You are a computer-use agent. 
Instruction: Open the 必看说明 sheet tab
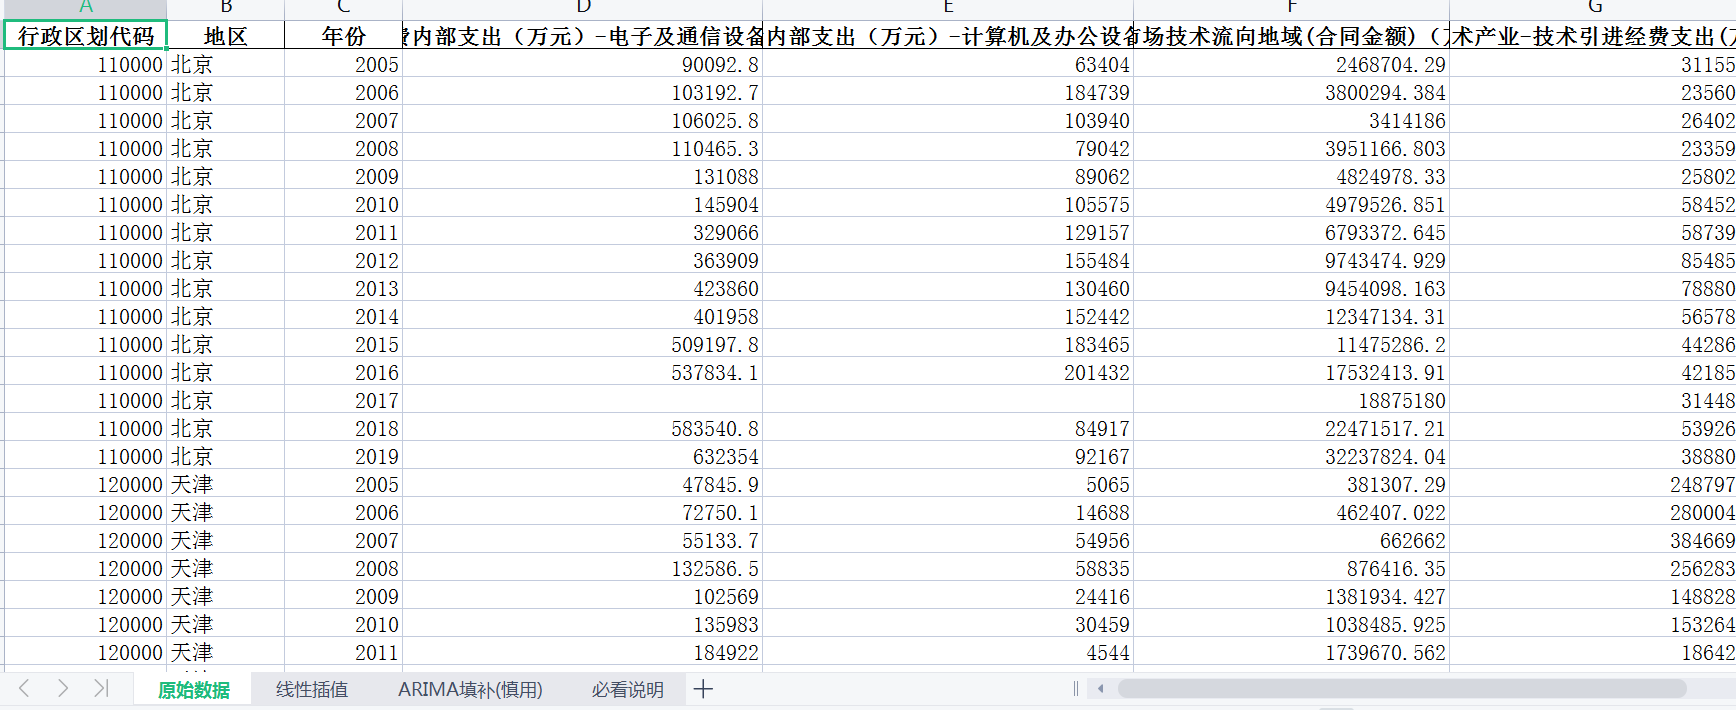[627, 690]
